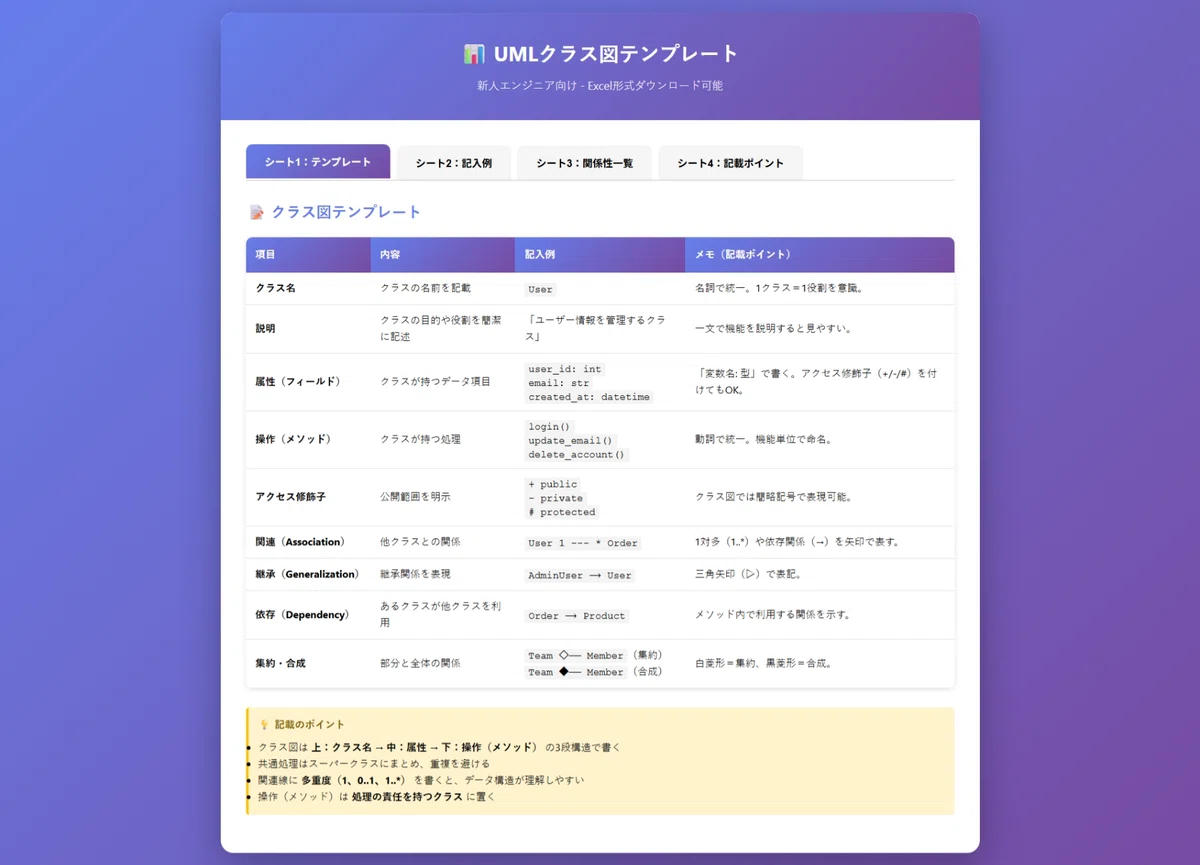The width and height of the screenshot is (1200, 865).
Task: Click the 内容 column header
Action: coord(442,255)
